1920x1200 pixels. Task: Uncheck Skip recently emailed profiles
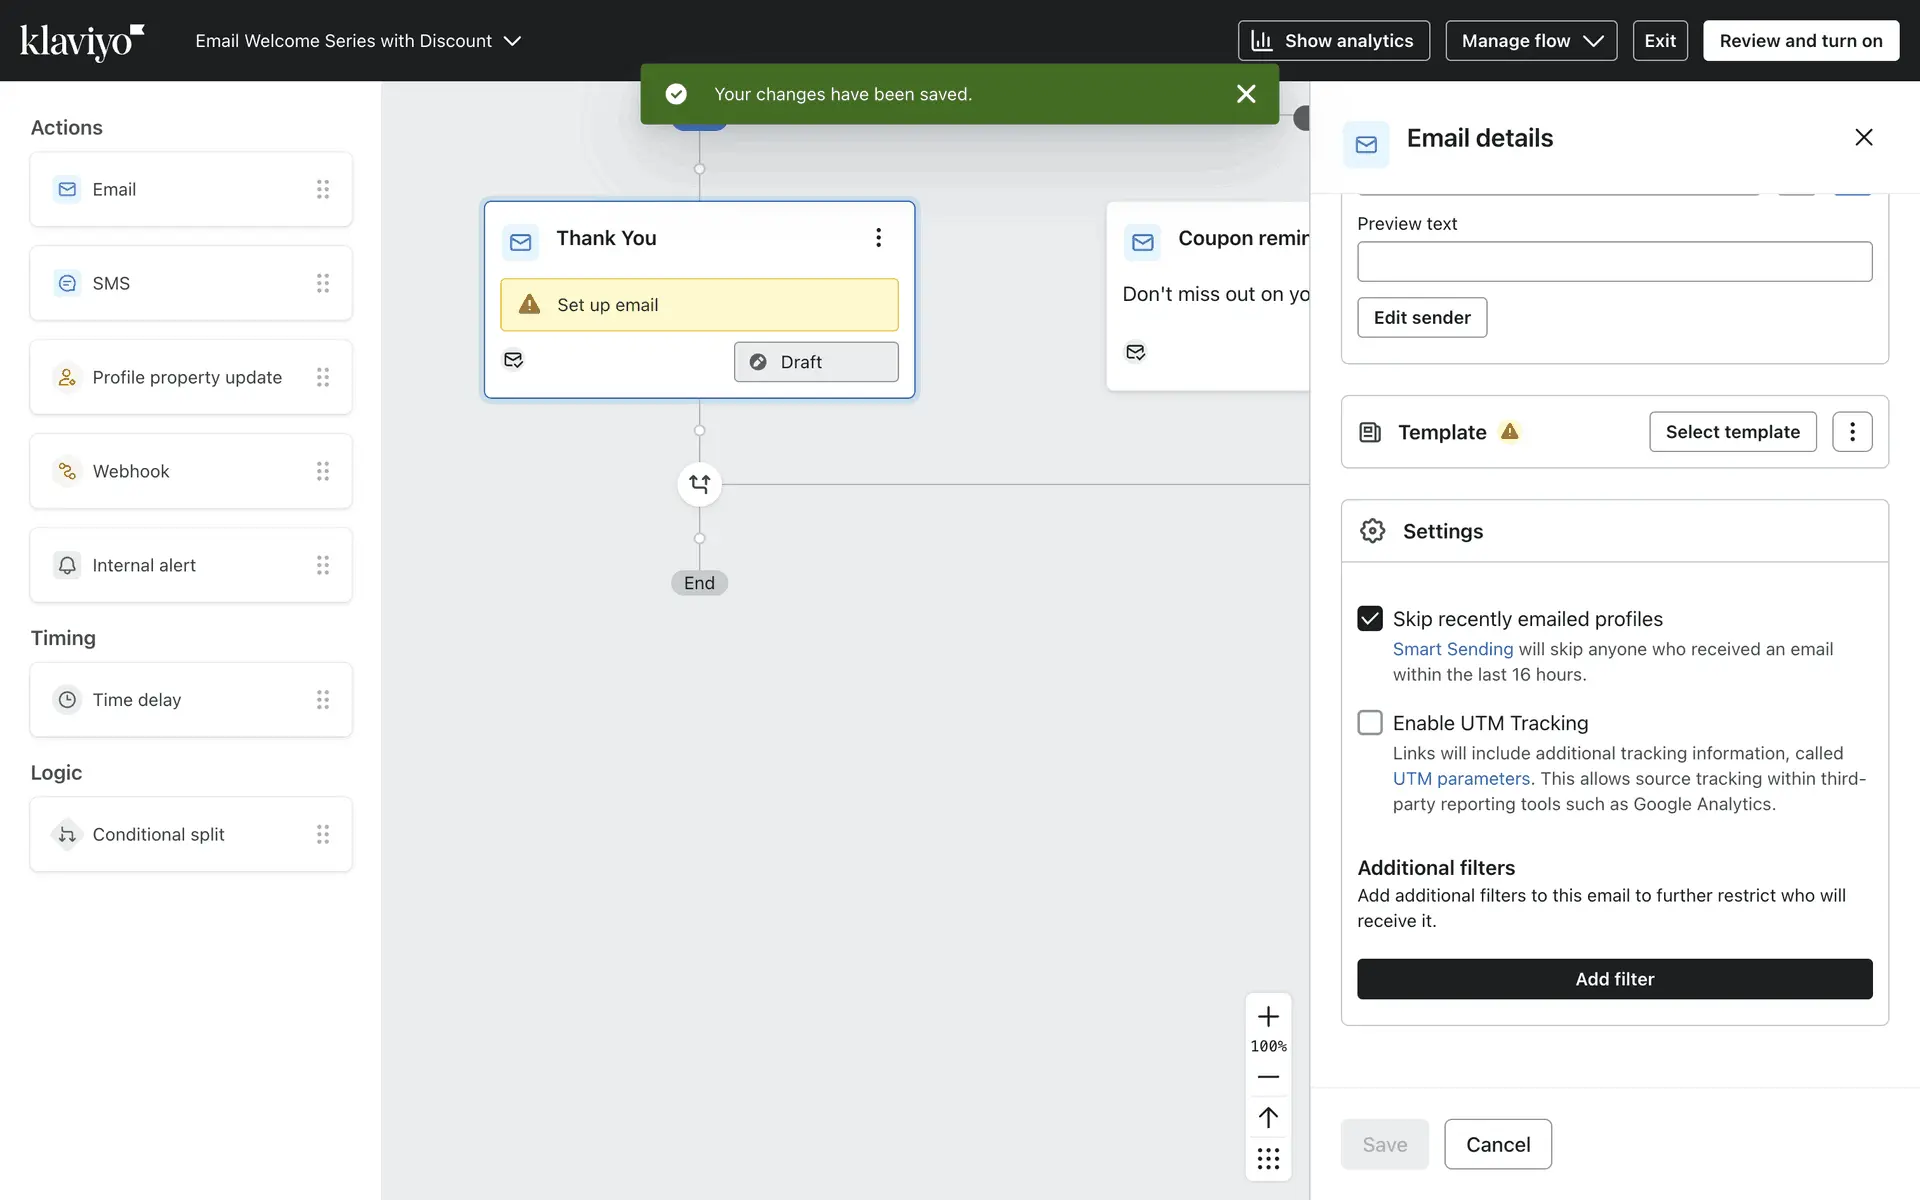coord(1370,619)
